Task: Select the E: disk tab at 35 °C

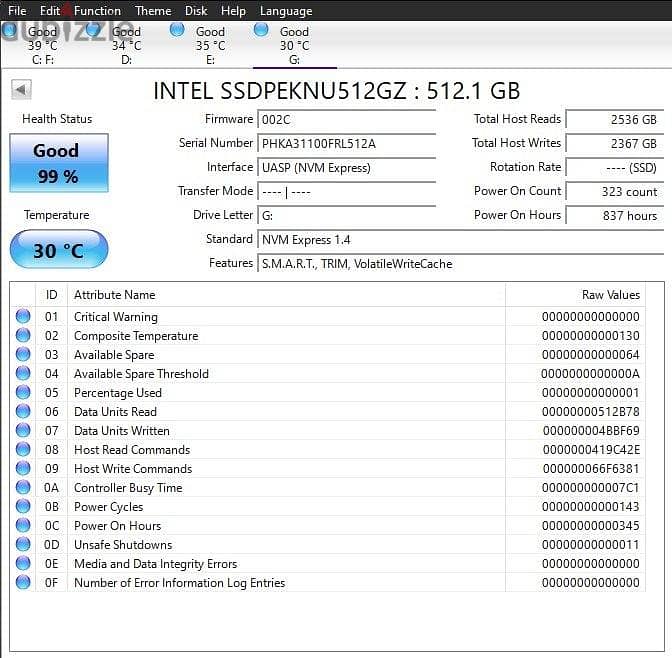Action: coord(210,45)
